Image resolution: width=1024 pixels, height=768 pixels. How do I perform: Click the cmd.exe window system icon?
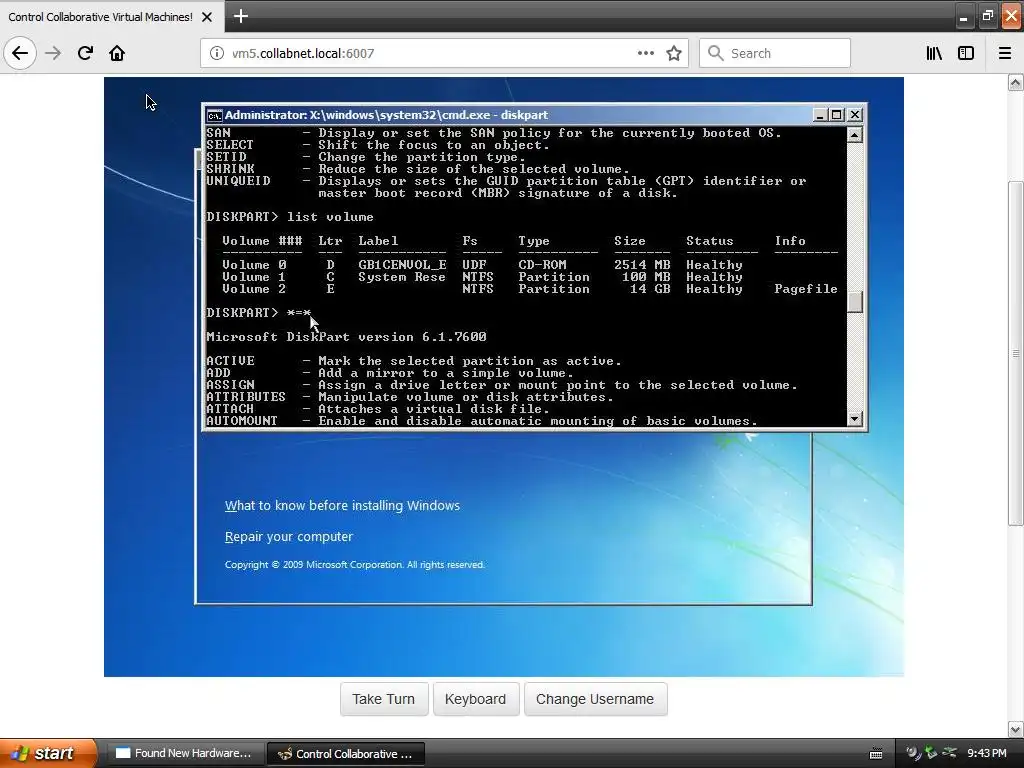pos(214,116)
